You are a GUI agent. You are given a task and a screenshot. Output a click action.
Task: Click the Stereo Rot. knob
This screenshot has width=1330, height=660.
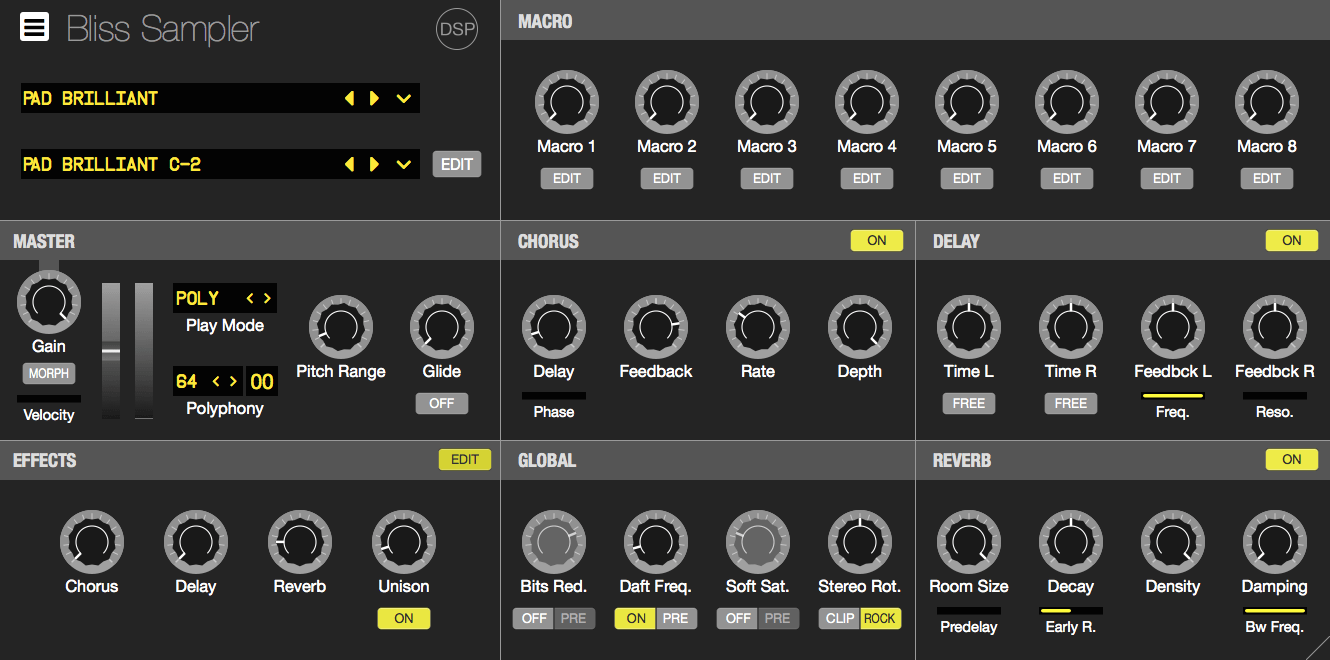coord(860,542)
